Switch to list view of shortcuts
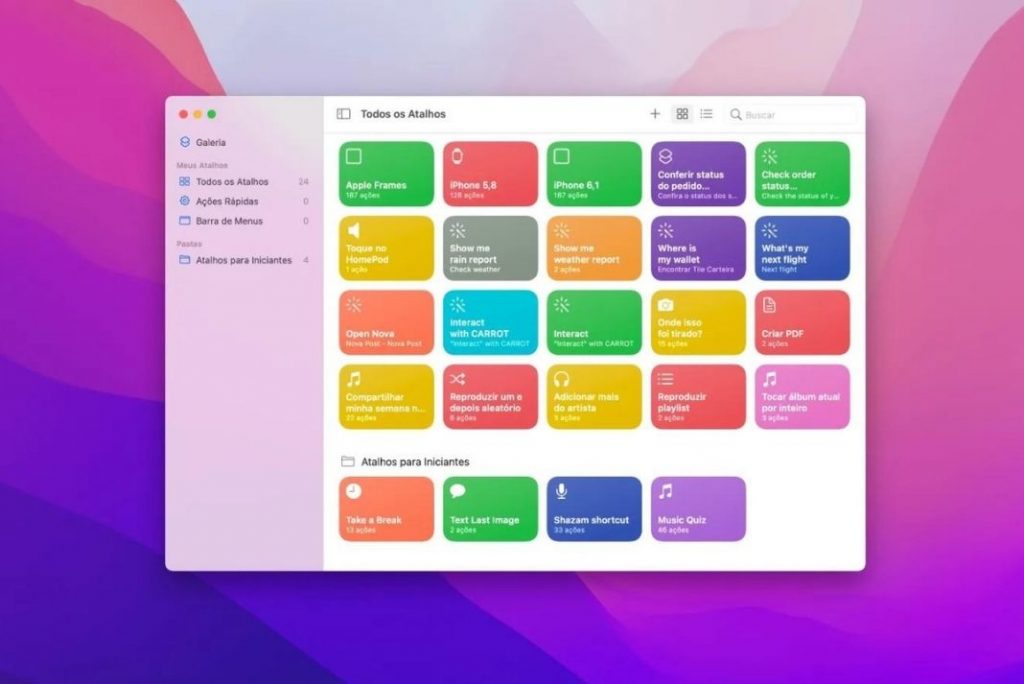1024x684 pixels. click(x=706, y=114)
